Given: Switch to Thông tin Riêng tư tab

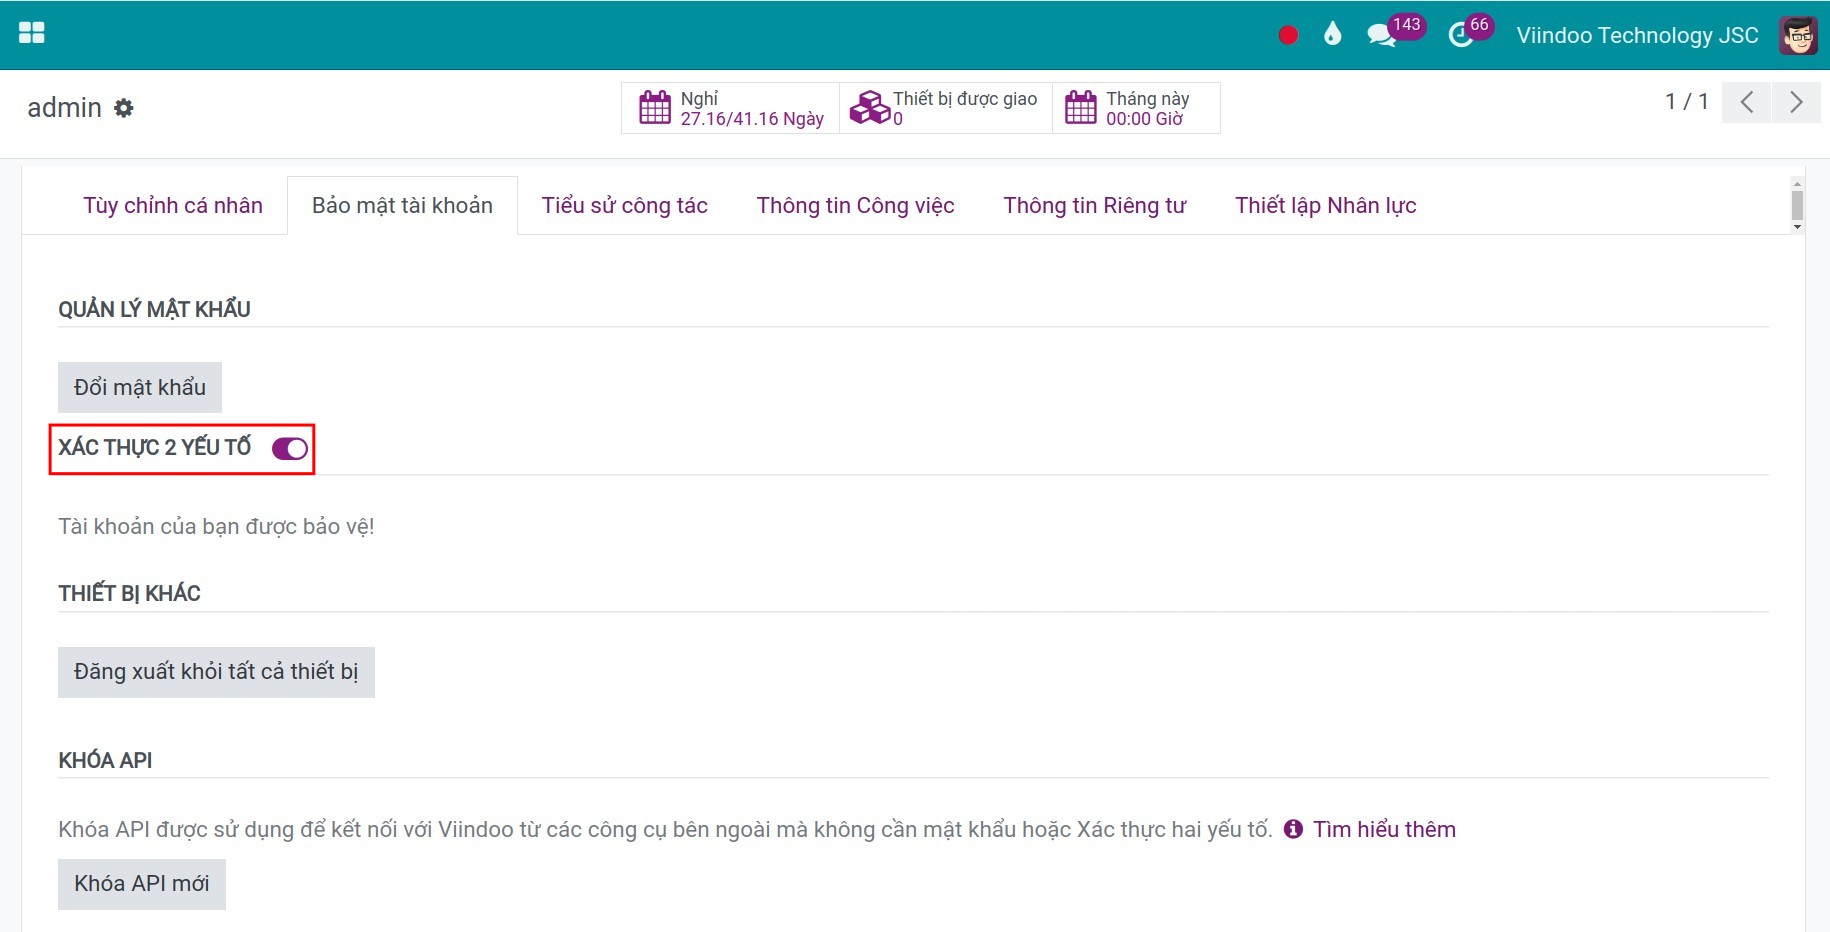Looking at the screenshot, I should click(x=1095, y=205).
